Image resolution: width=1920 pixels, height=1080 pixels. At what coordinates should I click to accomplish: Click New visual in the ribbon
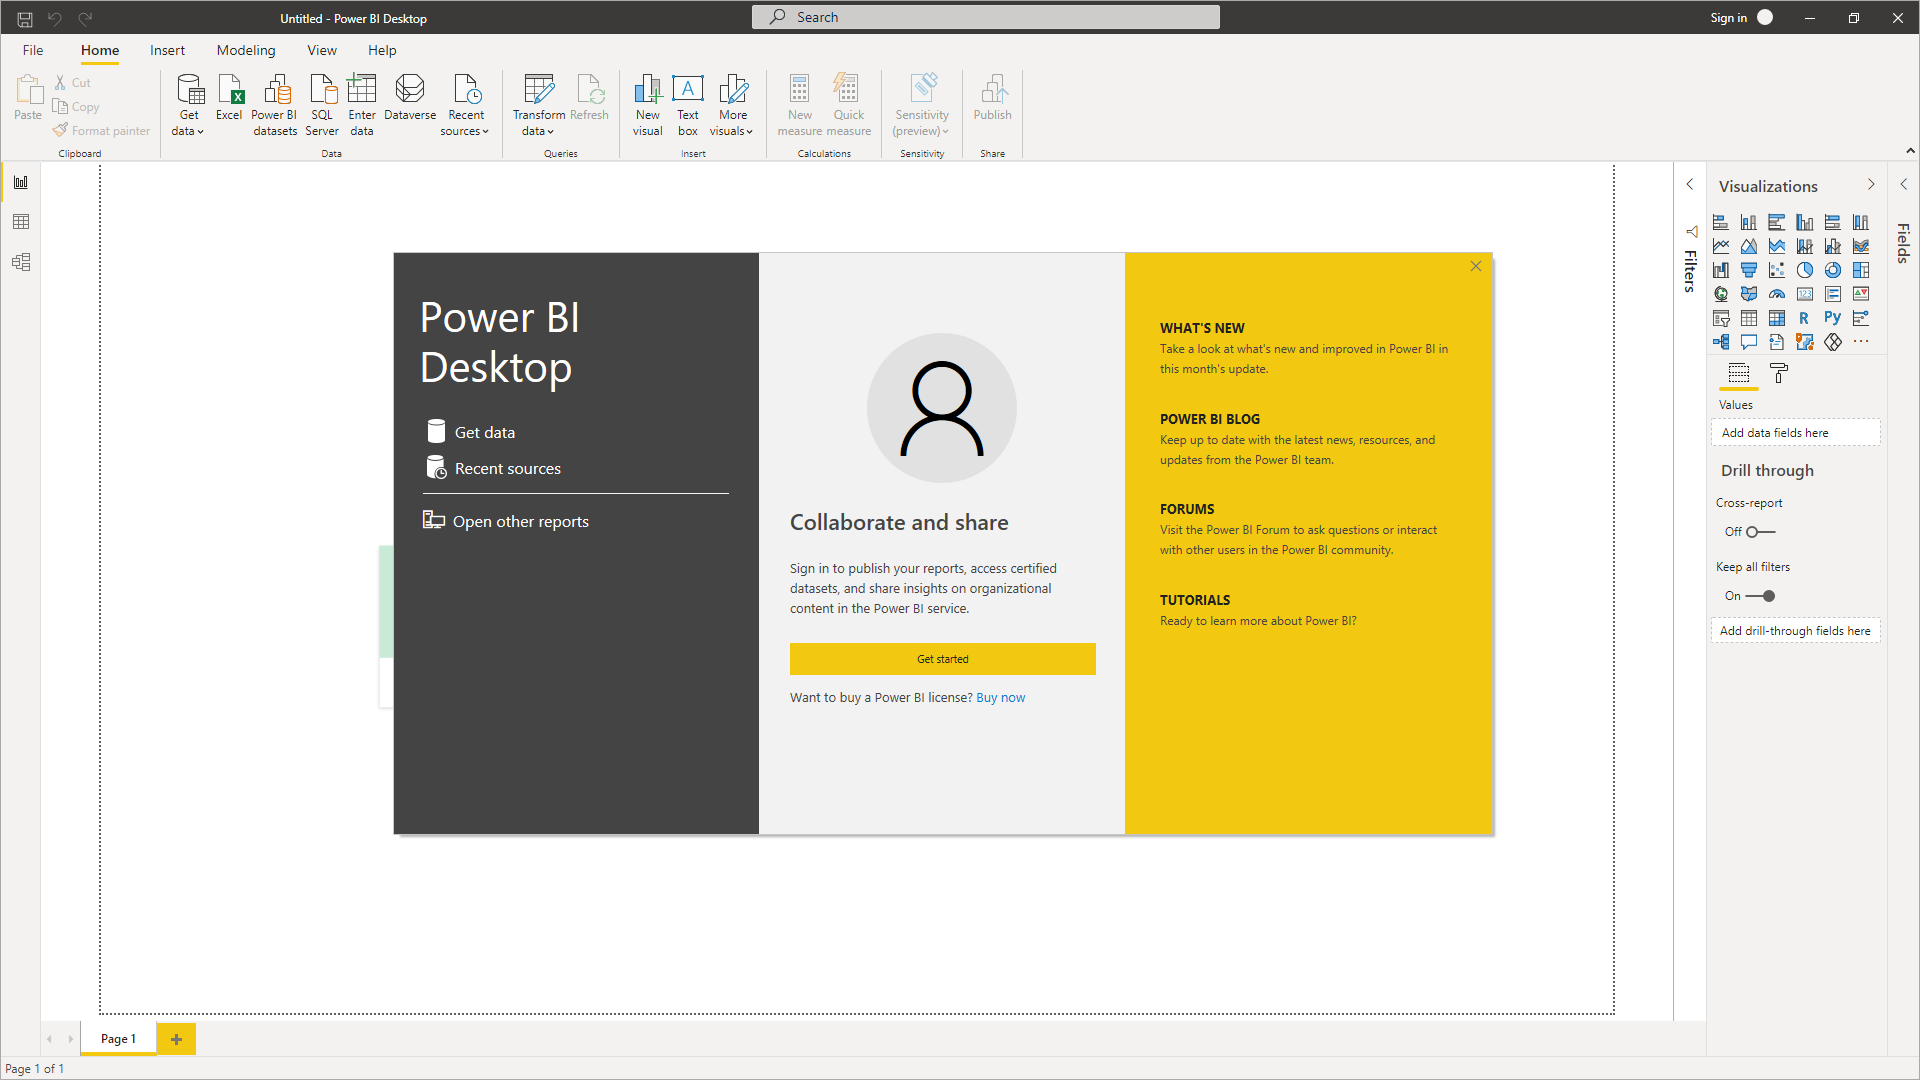tap(648, 105)
